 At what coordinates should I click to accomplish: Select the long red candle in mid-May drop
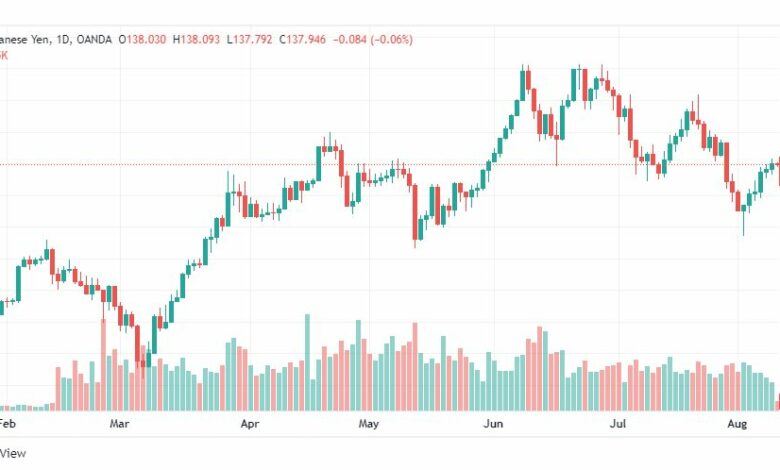(415, 212)
